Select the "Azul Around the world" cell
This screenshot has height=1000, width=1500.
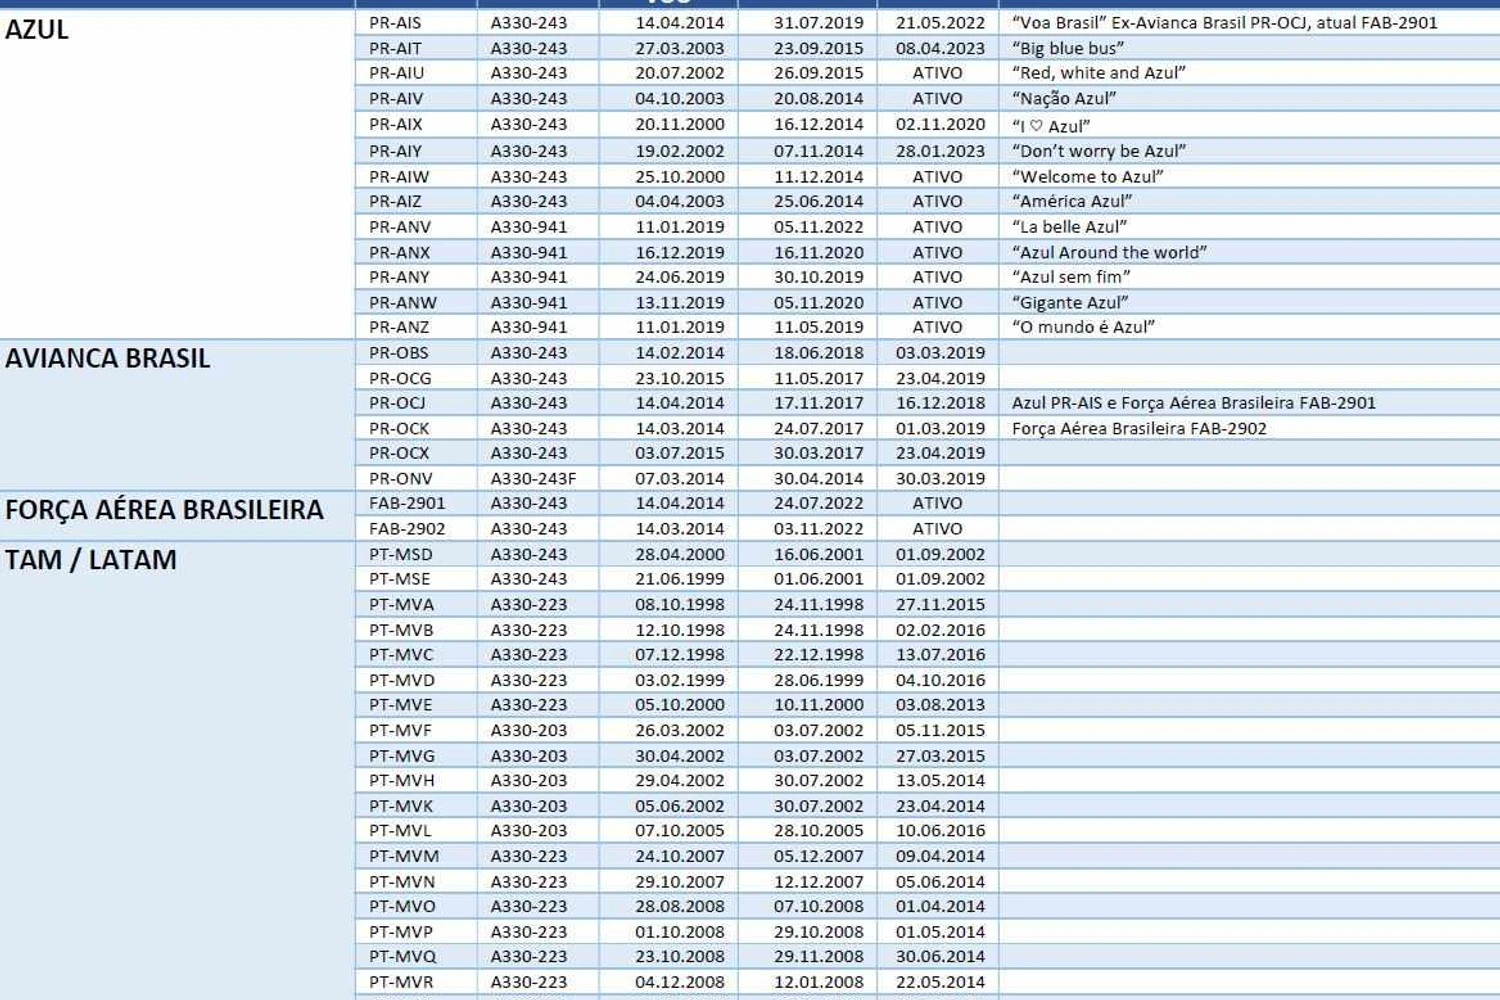[x=1249, y=252]
